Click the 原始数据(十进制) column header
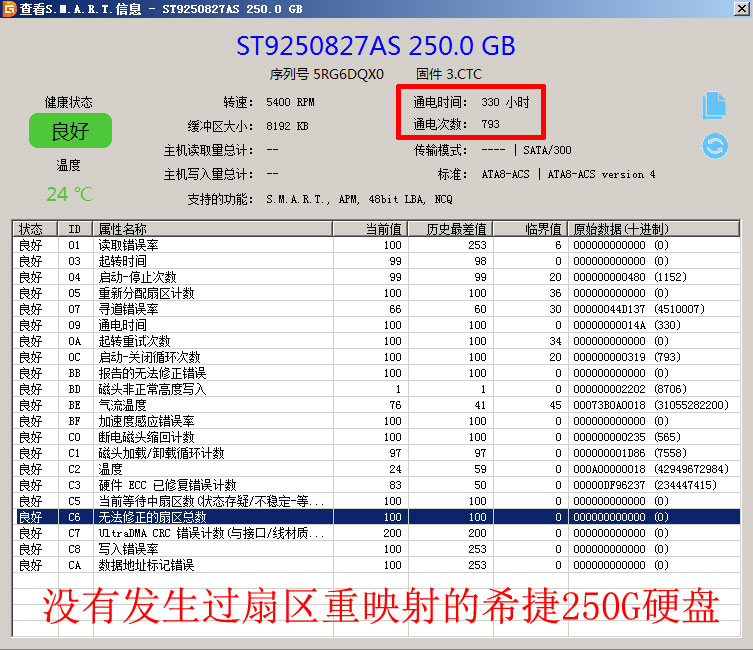Screen dimensions: 753x650 (654, 229)
